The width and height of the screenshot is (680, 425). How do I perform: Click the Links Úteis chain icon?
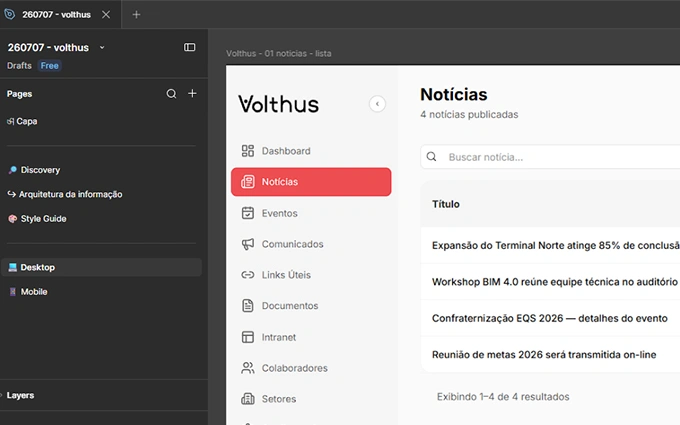tap(248, 275)
